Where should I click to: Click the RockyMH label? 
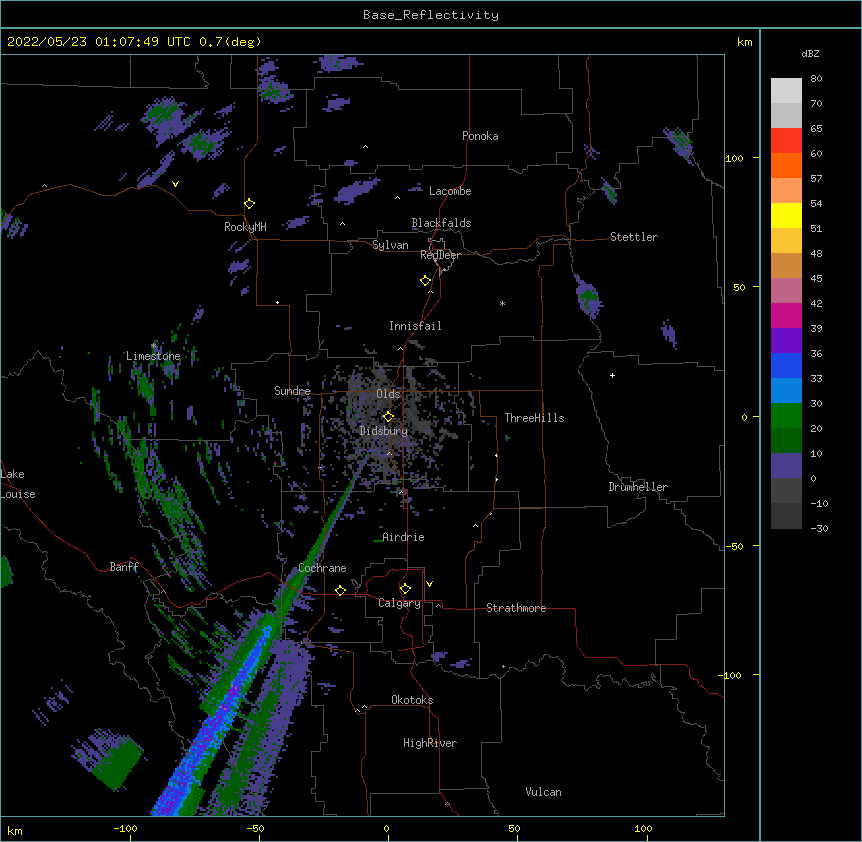point(245,227)
